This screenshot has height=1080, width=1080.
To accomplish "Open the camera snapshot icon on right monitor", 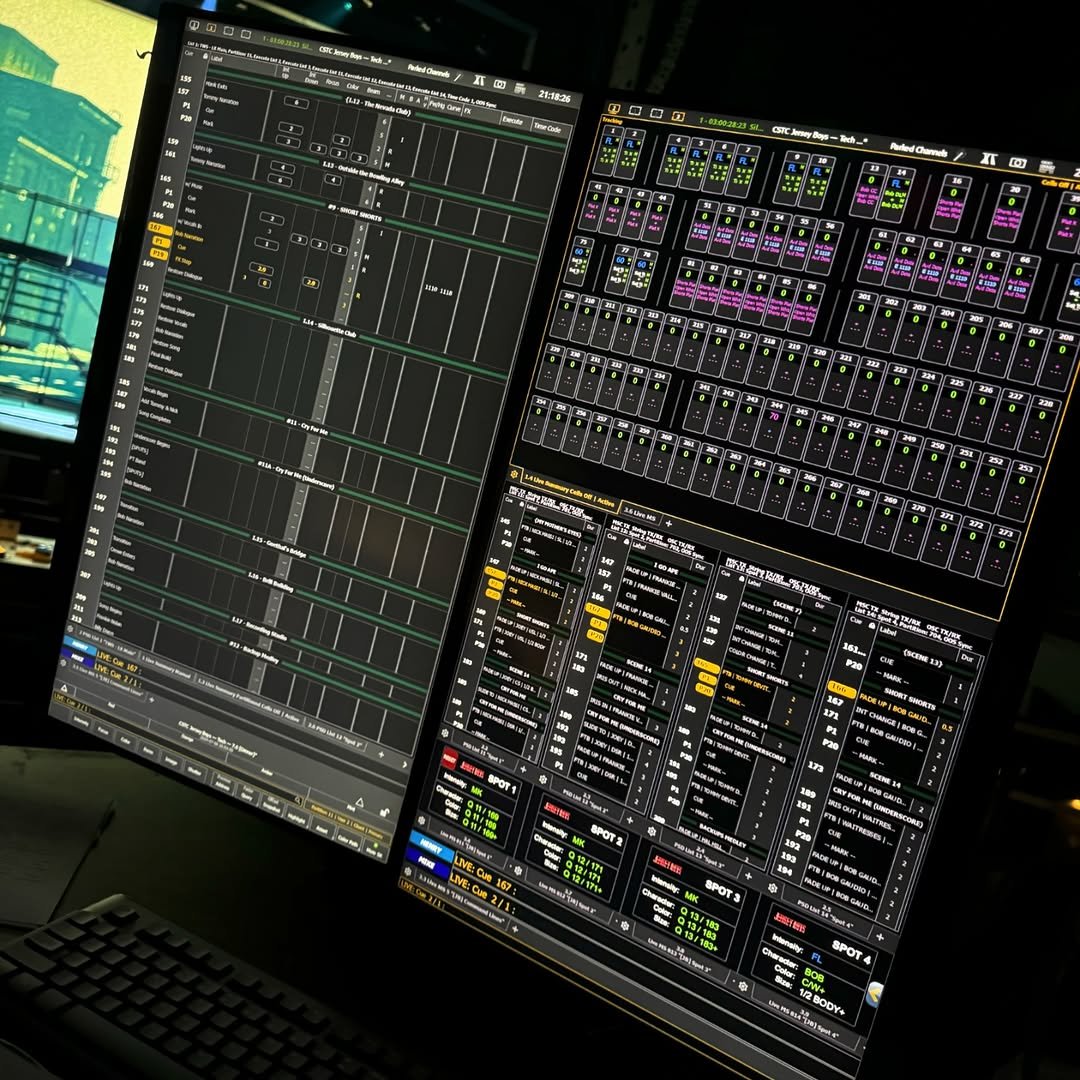I will point(1017,163).
